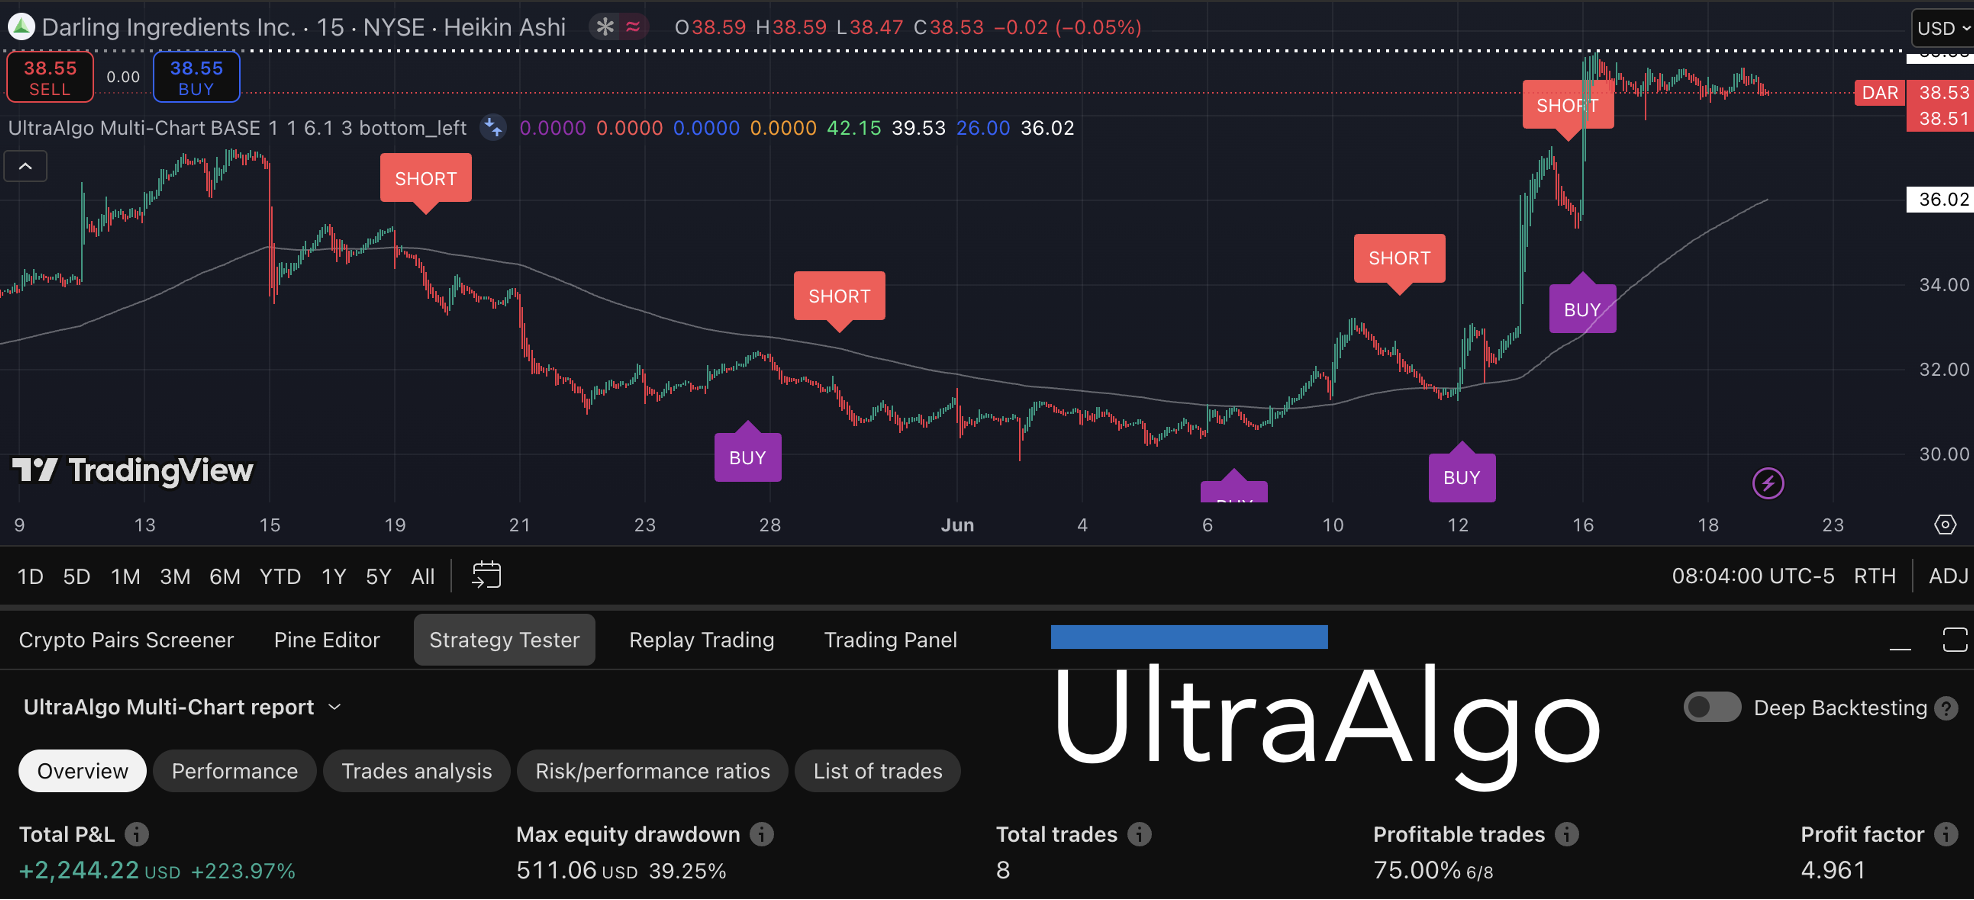Set chart range to 1Y

point(334,576)
